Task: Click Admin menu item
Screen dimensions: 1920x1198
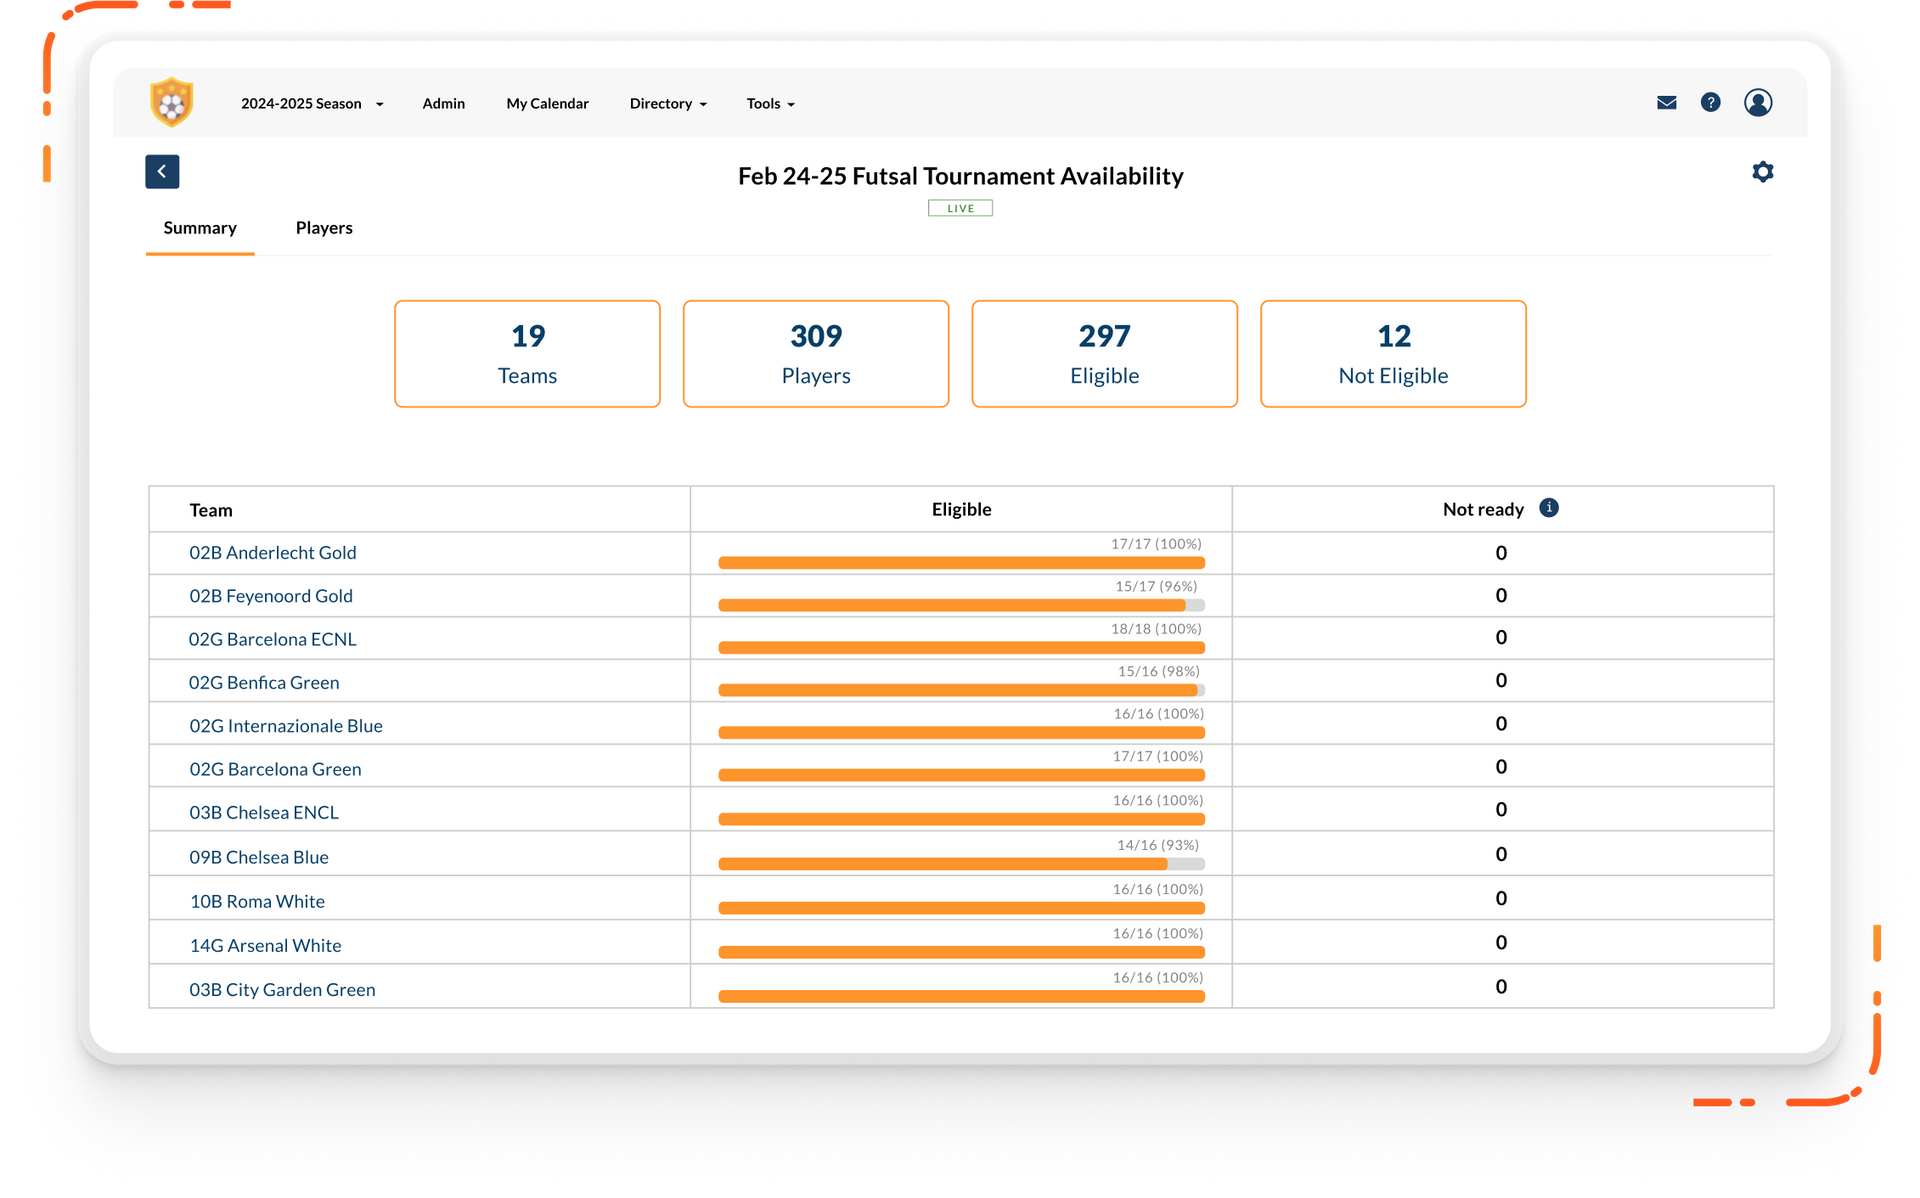Action: coord(443,104)
